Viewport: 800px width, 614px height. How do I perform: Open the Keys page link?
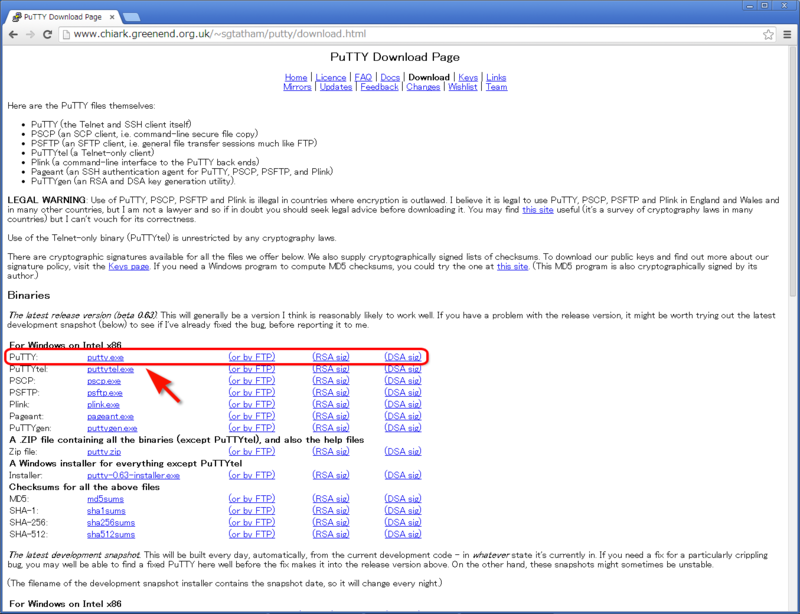pos(129,266)
